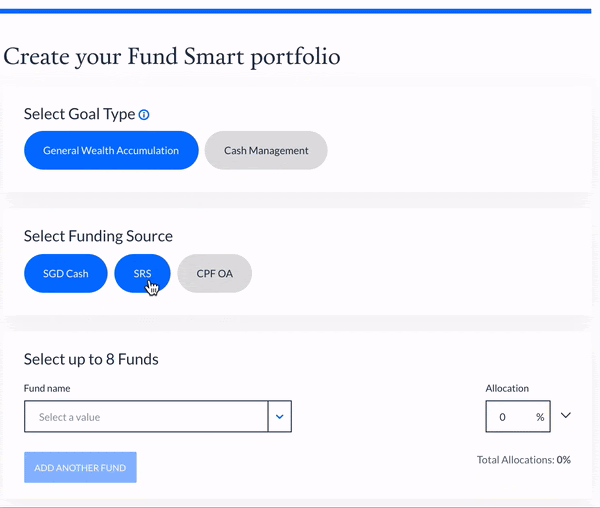Expand the chevron next to Allocation field
This screenshot has width=600, height=508.
click(566, 415)
